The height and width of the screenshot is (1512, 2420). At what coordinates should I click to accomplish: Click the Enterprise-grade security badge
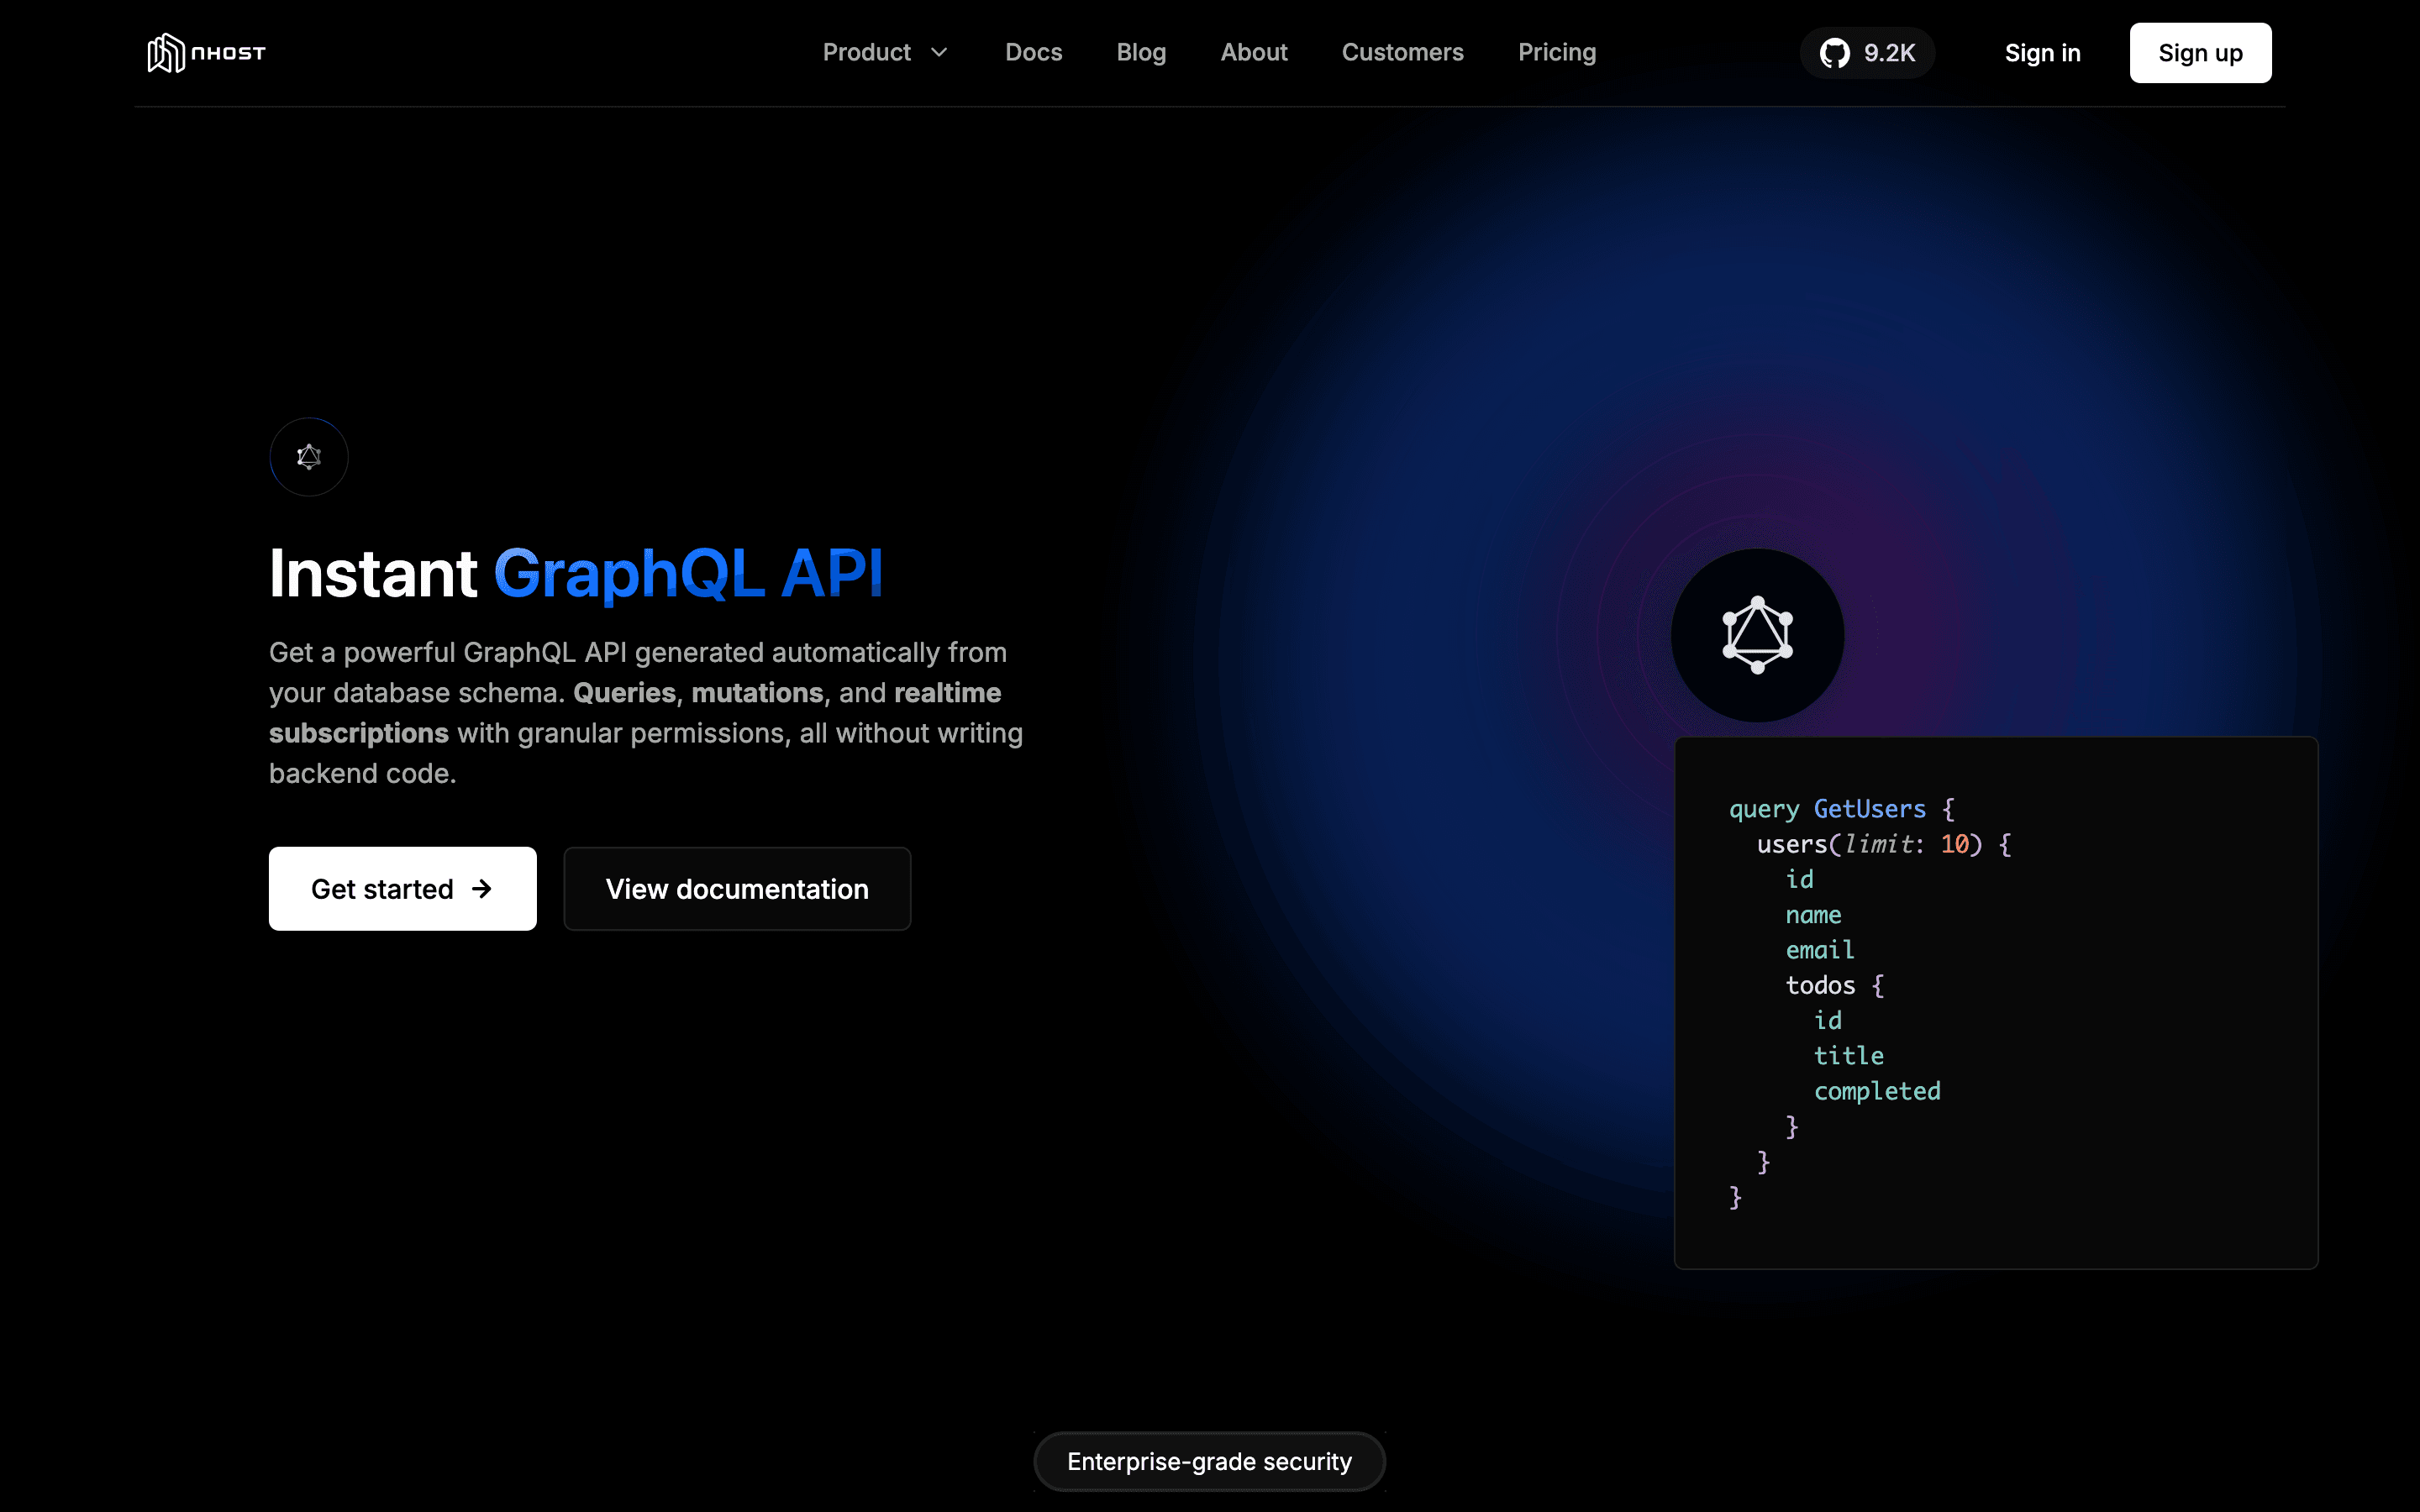(x=1209, y=1461)
